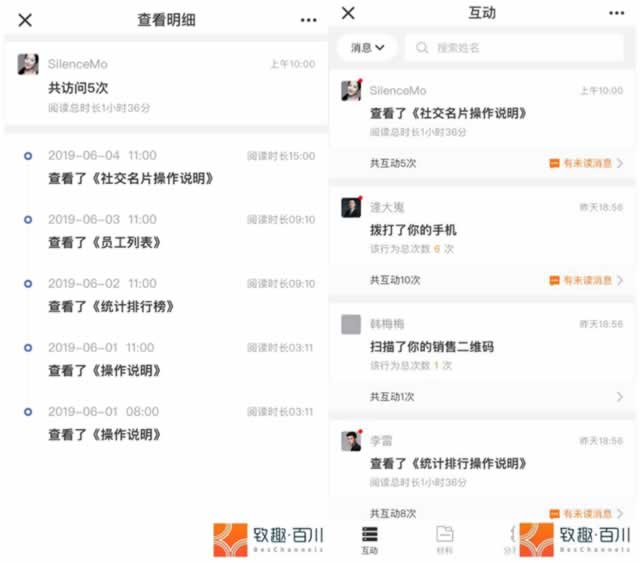This screenshot has height=563, width=640.
Task: Switch to the 材料 bottom tab
Action: (x=444, y=540)
